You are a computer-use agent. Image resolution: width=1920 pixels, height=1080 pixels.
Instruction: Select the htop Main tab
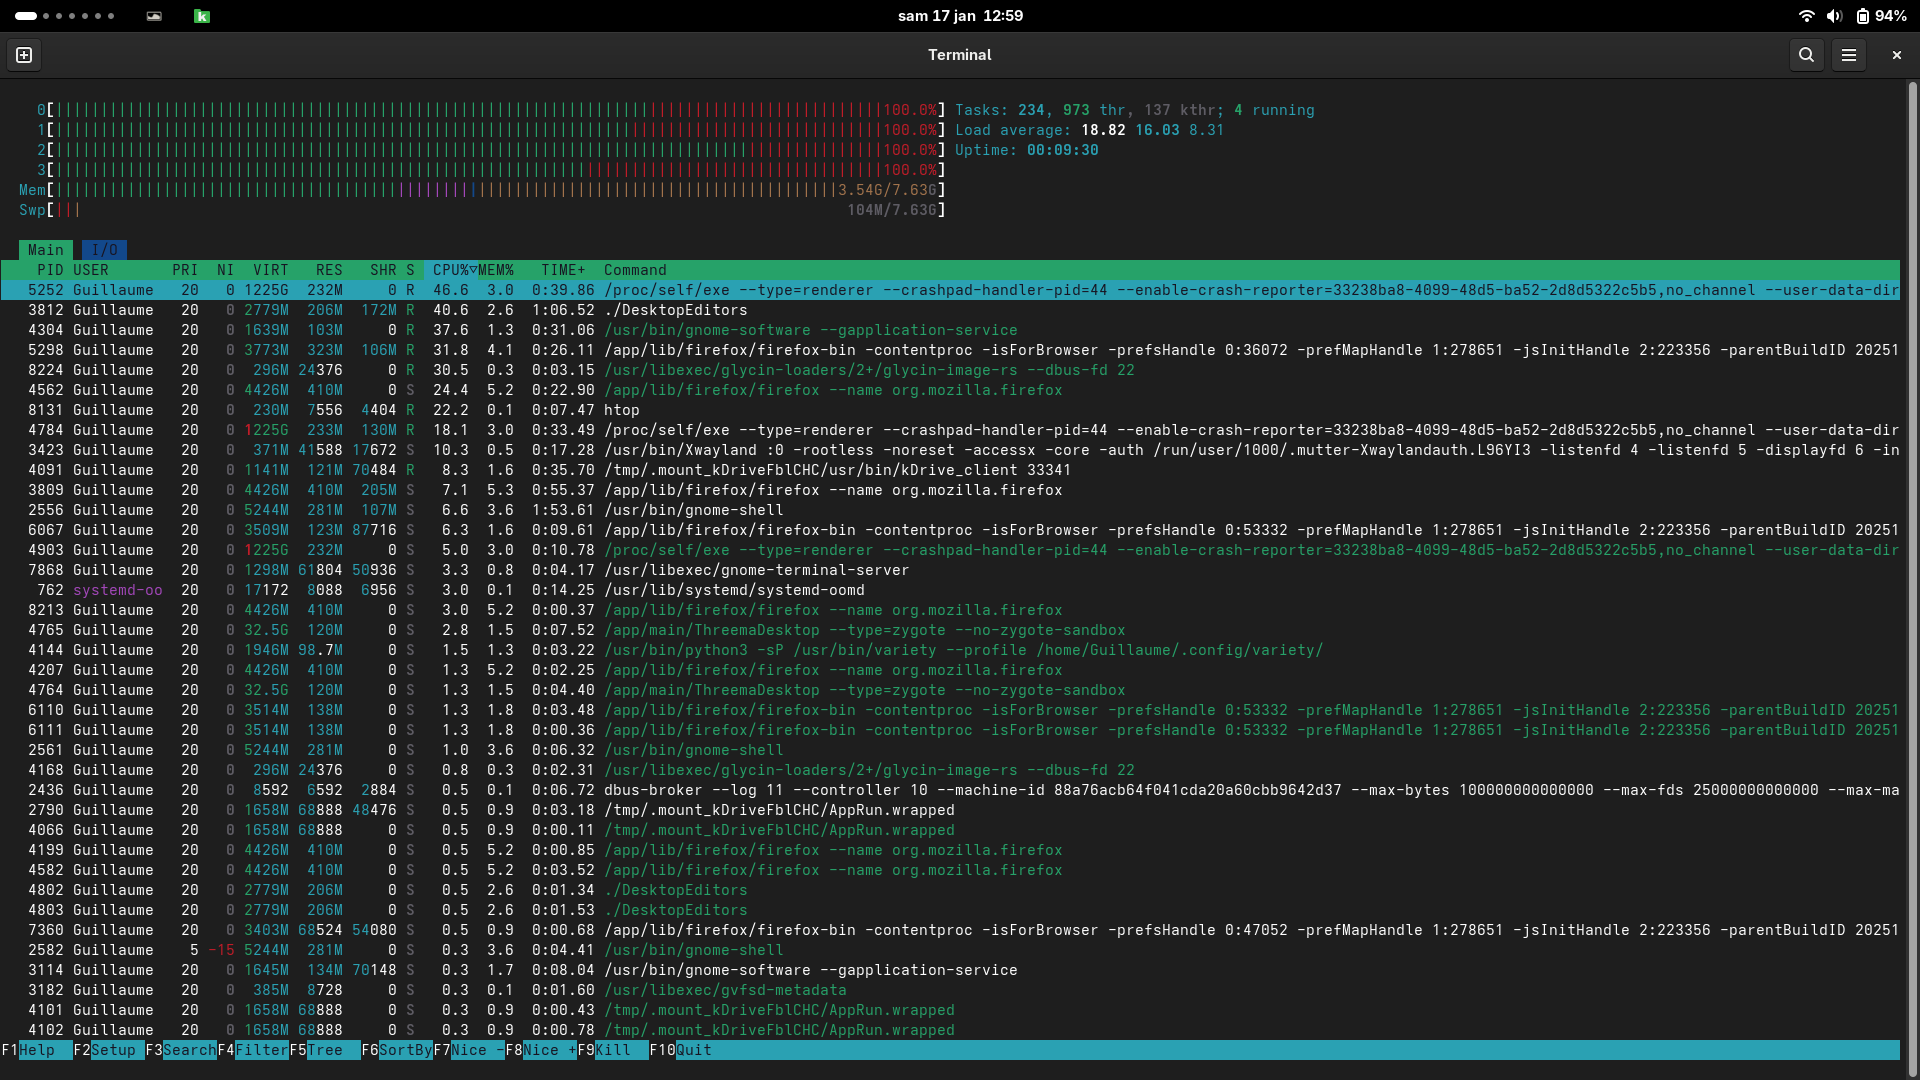46,250
